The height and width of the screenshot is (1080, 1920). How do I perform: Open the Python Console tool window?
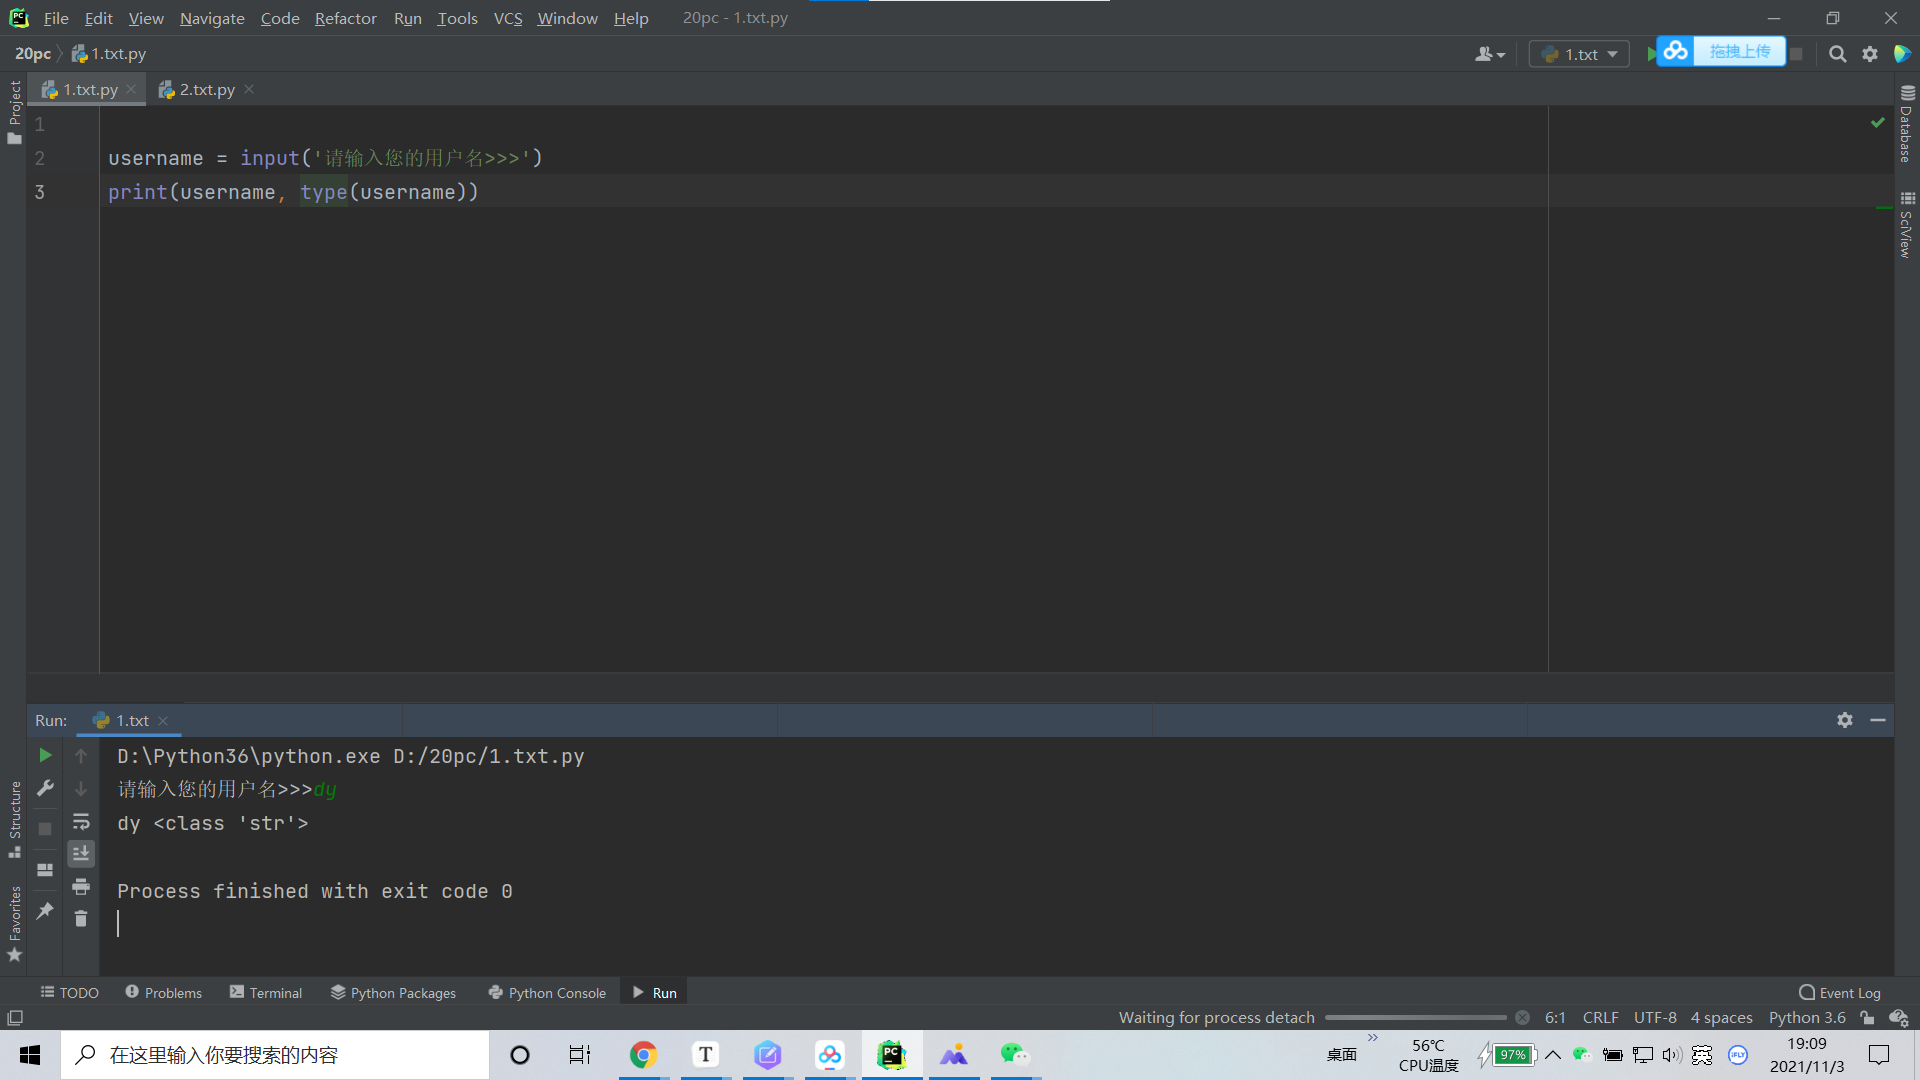(547, 992)
